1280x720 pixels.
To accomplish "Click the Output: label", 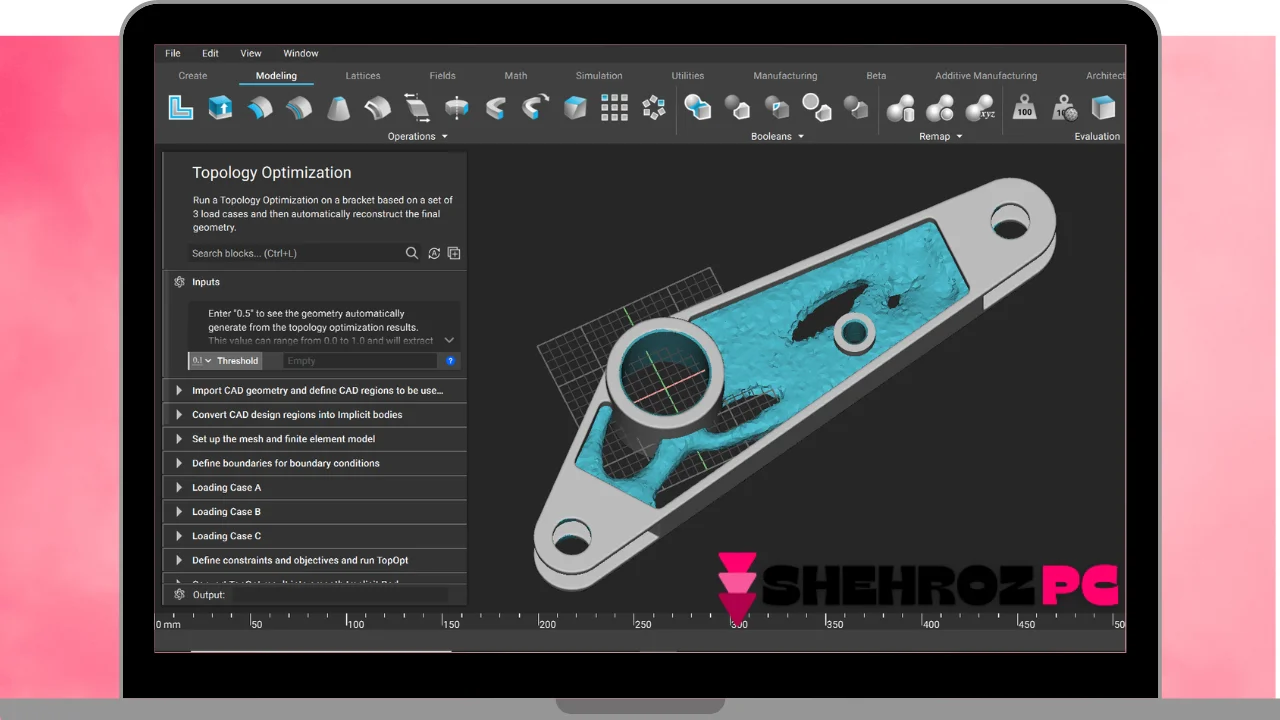I will coord(209,595).
